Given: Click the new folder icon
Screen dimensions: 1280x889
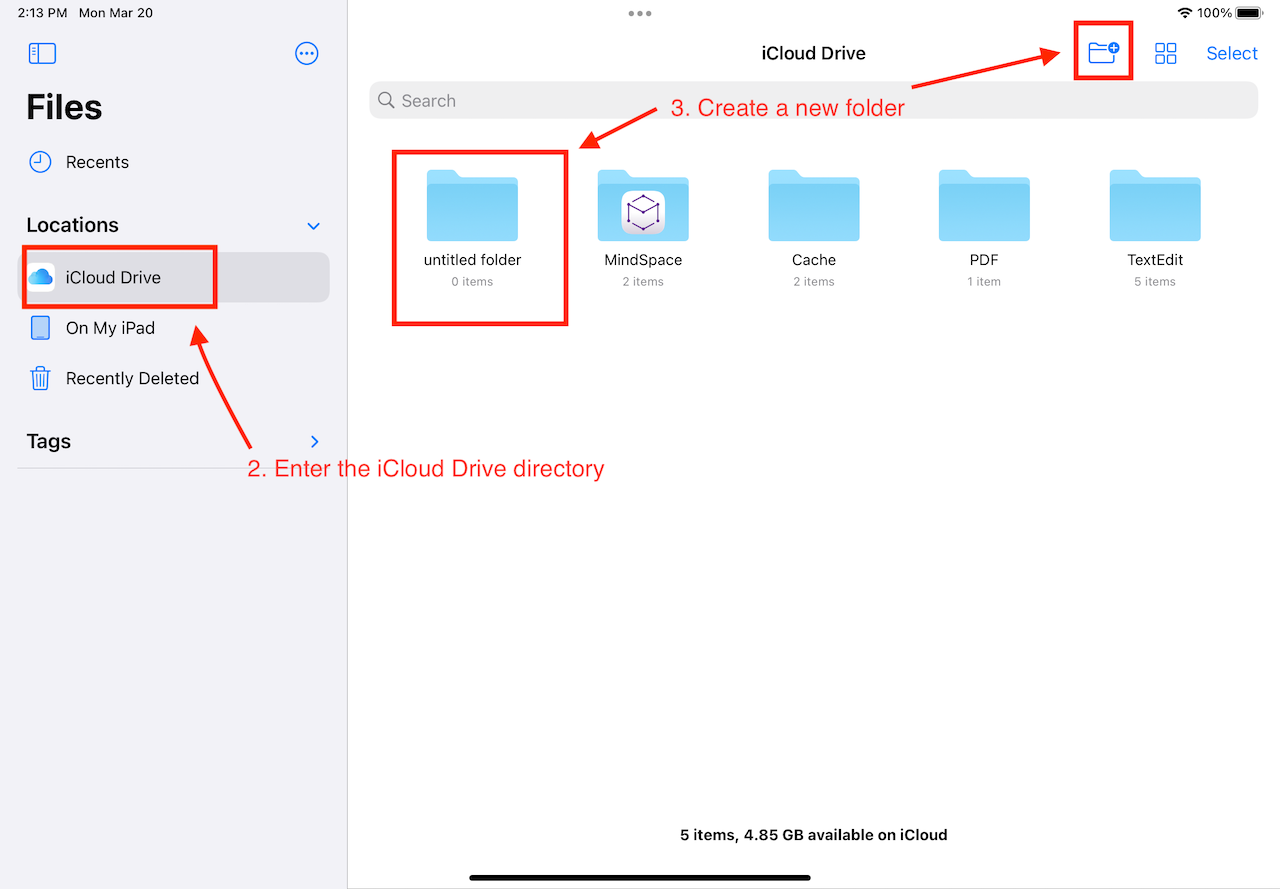Looking at the screenshot, I should pyautogui.click(x=1103, y=53).
